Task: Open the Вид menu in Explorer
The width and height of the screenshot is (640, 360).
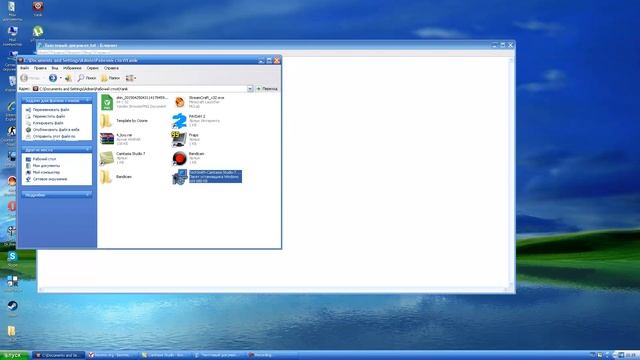Action: 55,68
